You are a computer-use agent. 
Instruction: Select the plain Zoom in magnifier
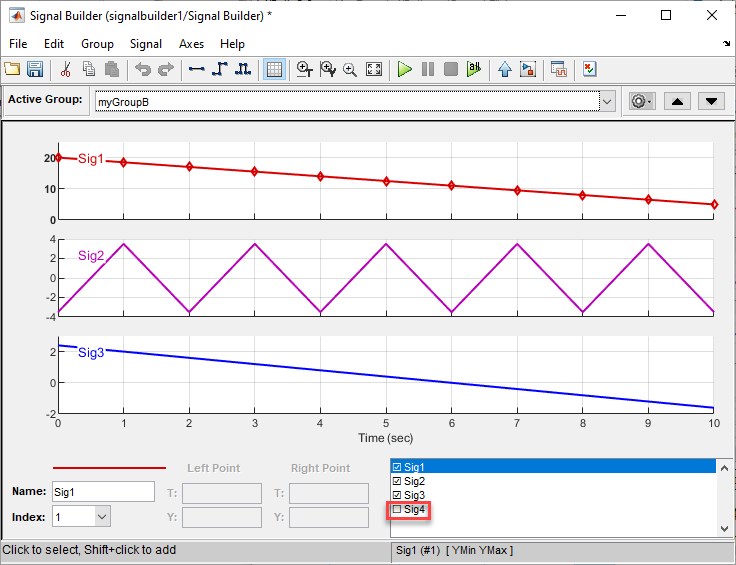point(350,69)
